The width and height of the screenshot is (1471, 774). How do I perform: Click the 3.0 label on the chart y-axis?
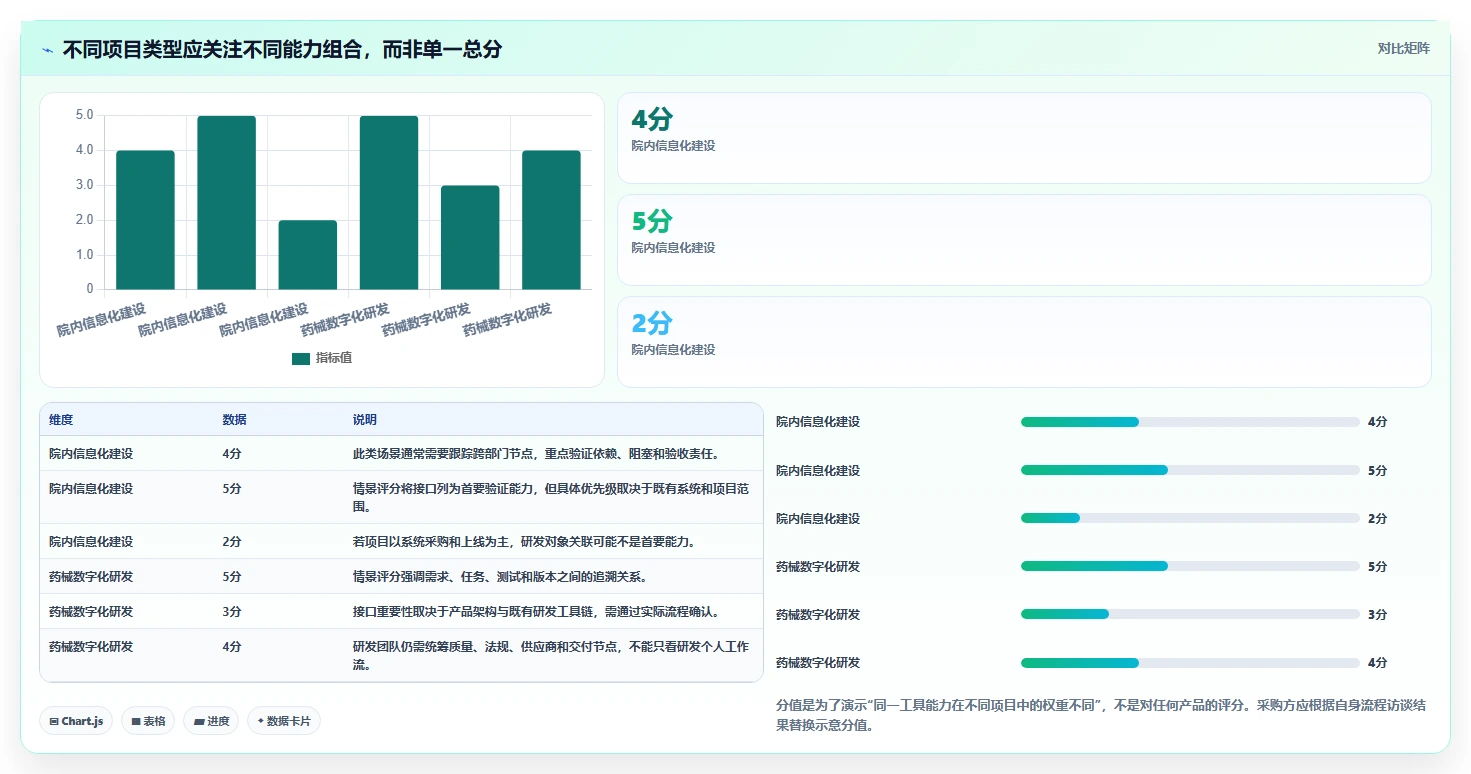(x=84, y=185)
